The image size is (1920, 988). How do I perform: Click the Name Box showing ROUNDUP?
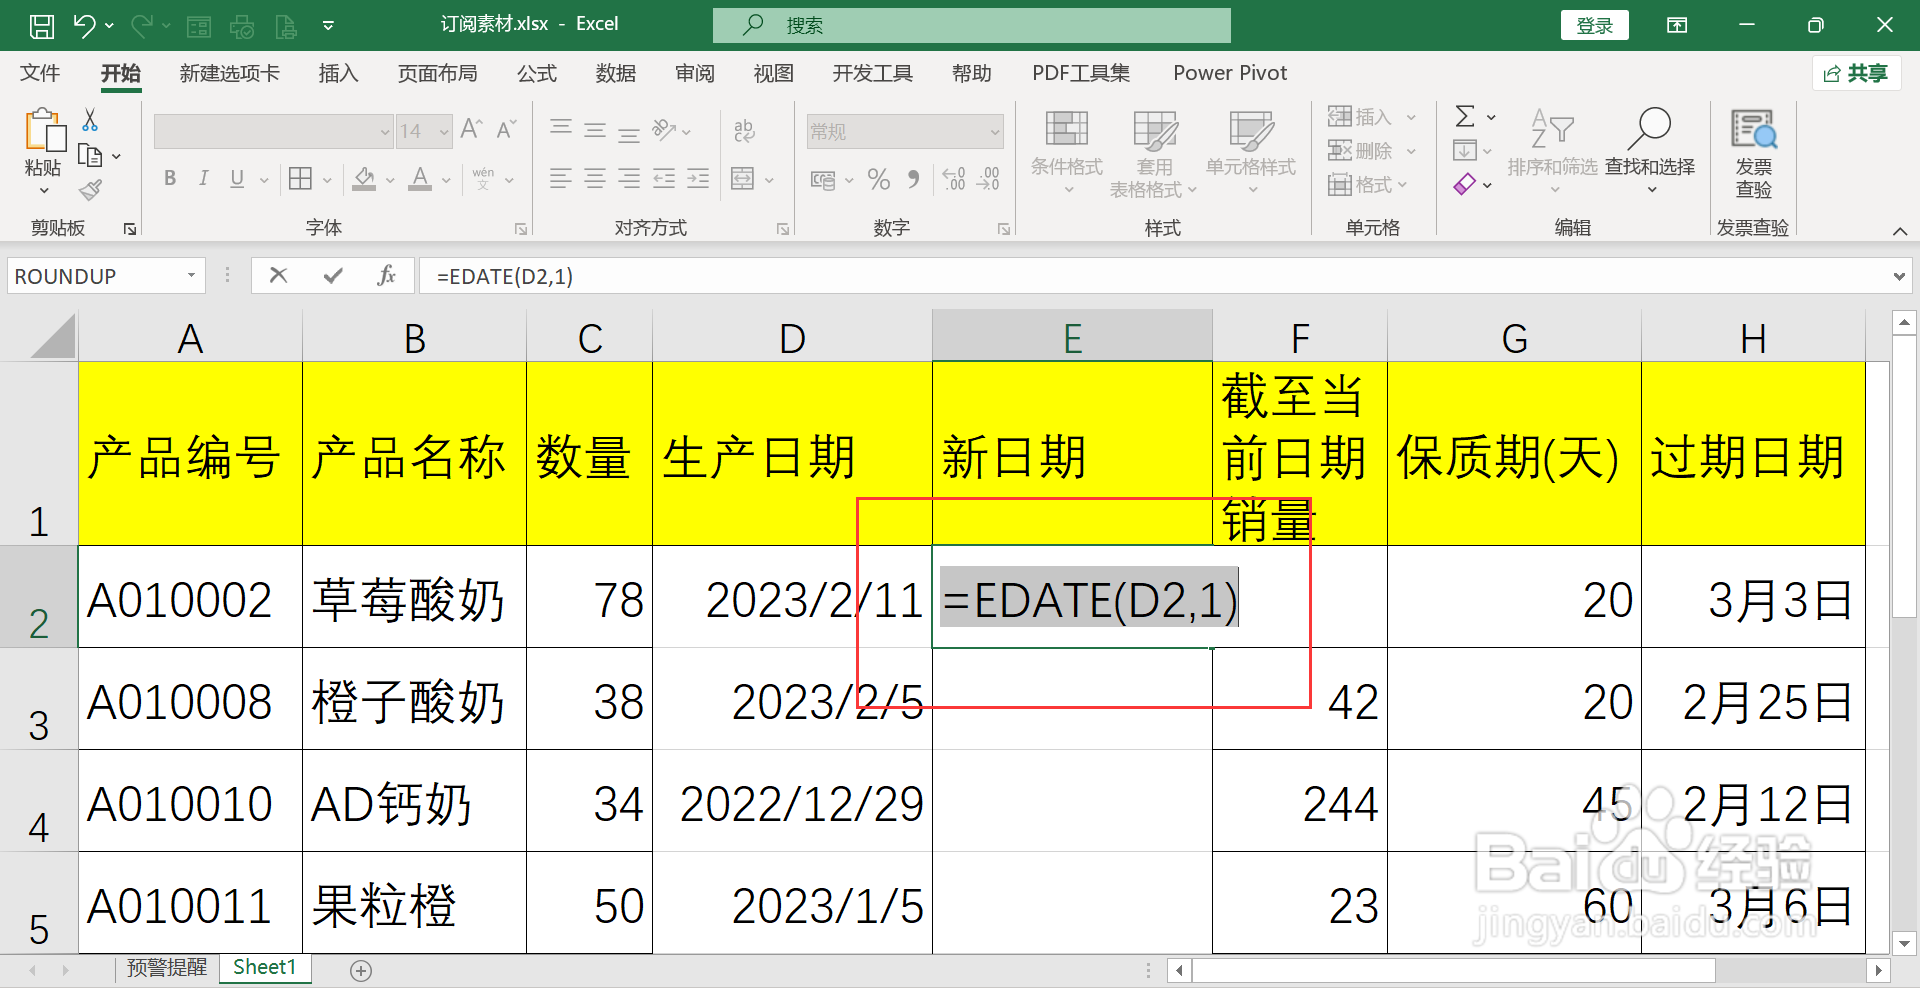pos(95,276)
